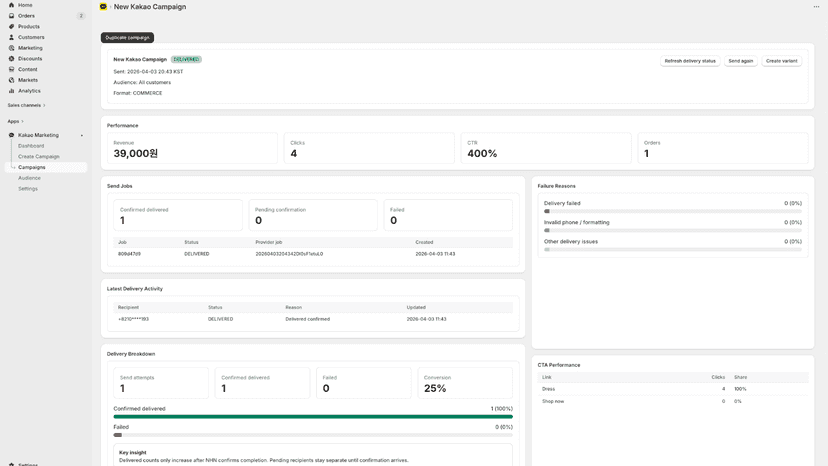
Task: Click the Customers person icon
Action: [11, 37]
